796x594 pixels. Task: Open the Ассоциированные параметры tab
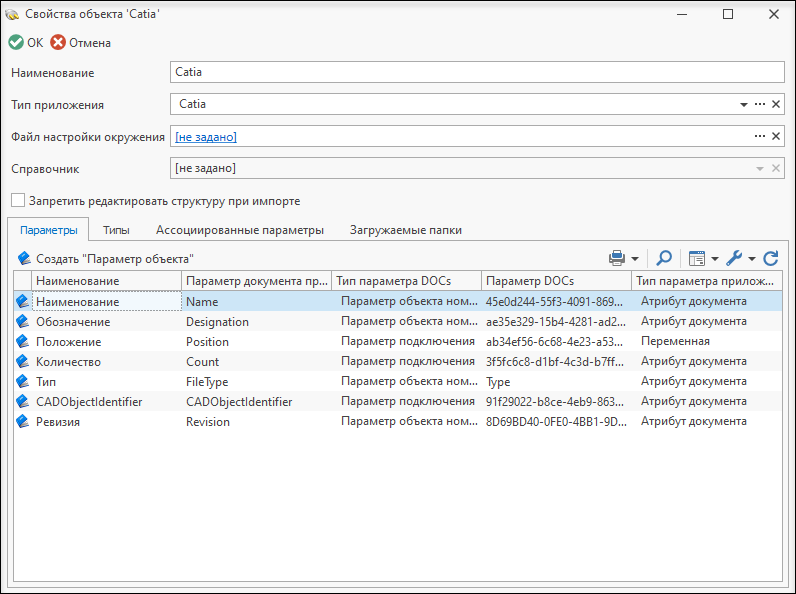[240, 230]
